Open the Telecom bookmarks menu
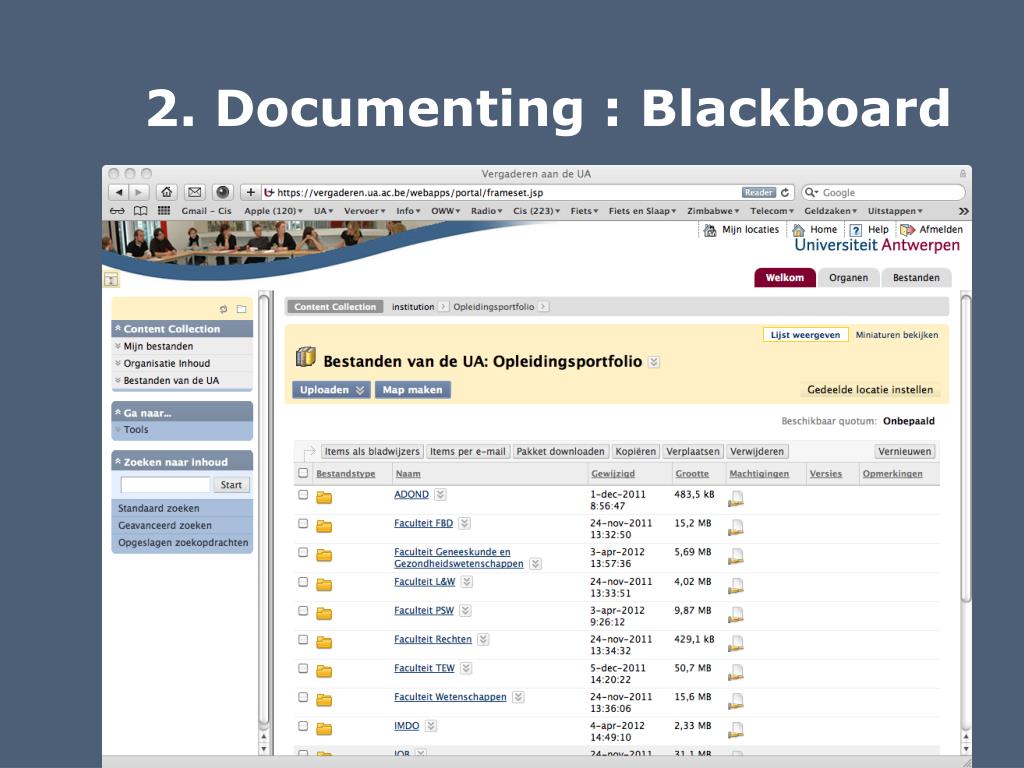The height and width of the screenshot is (768, 1024). click(771, 211)
